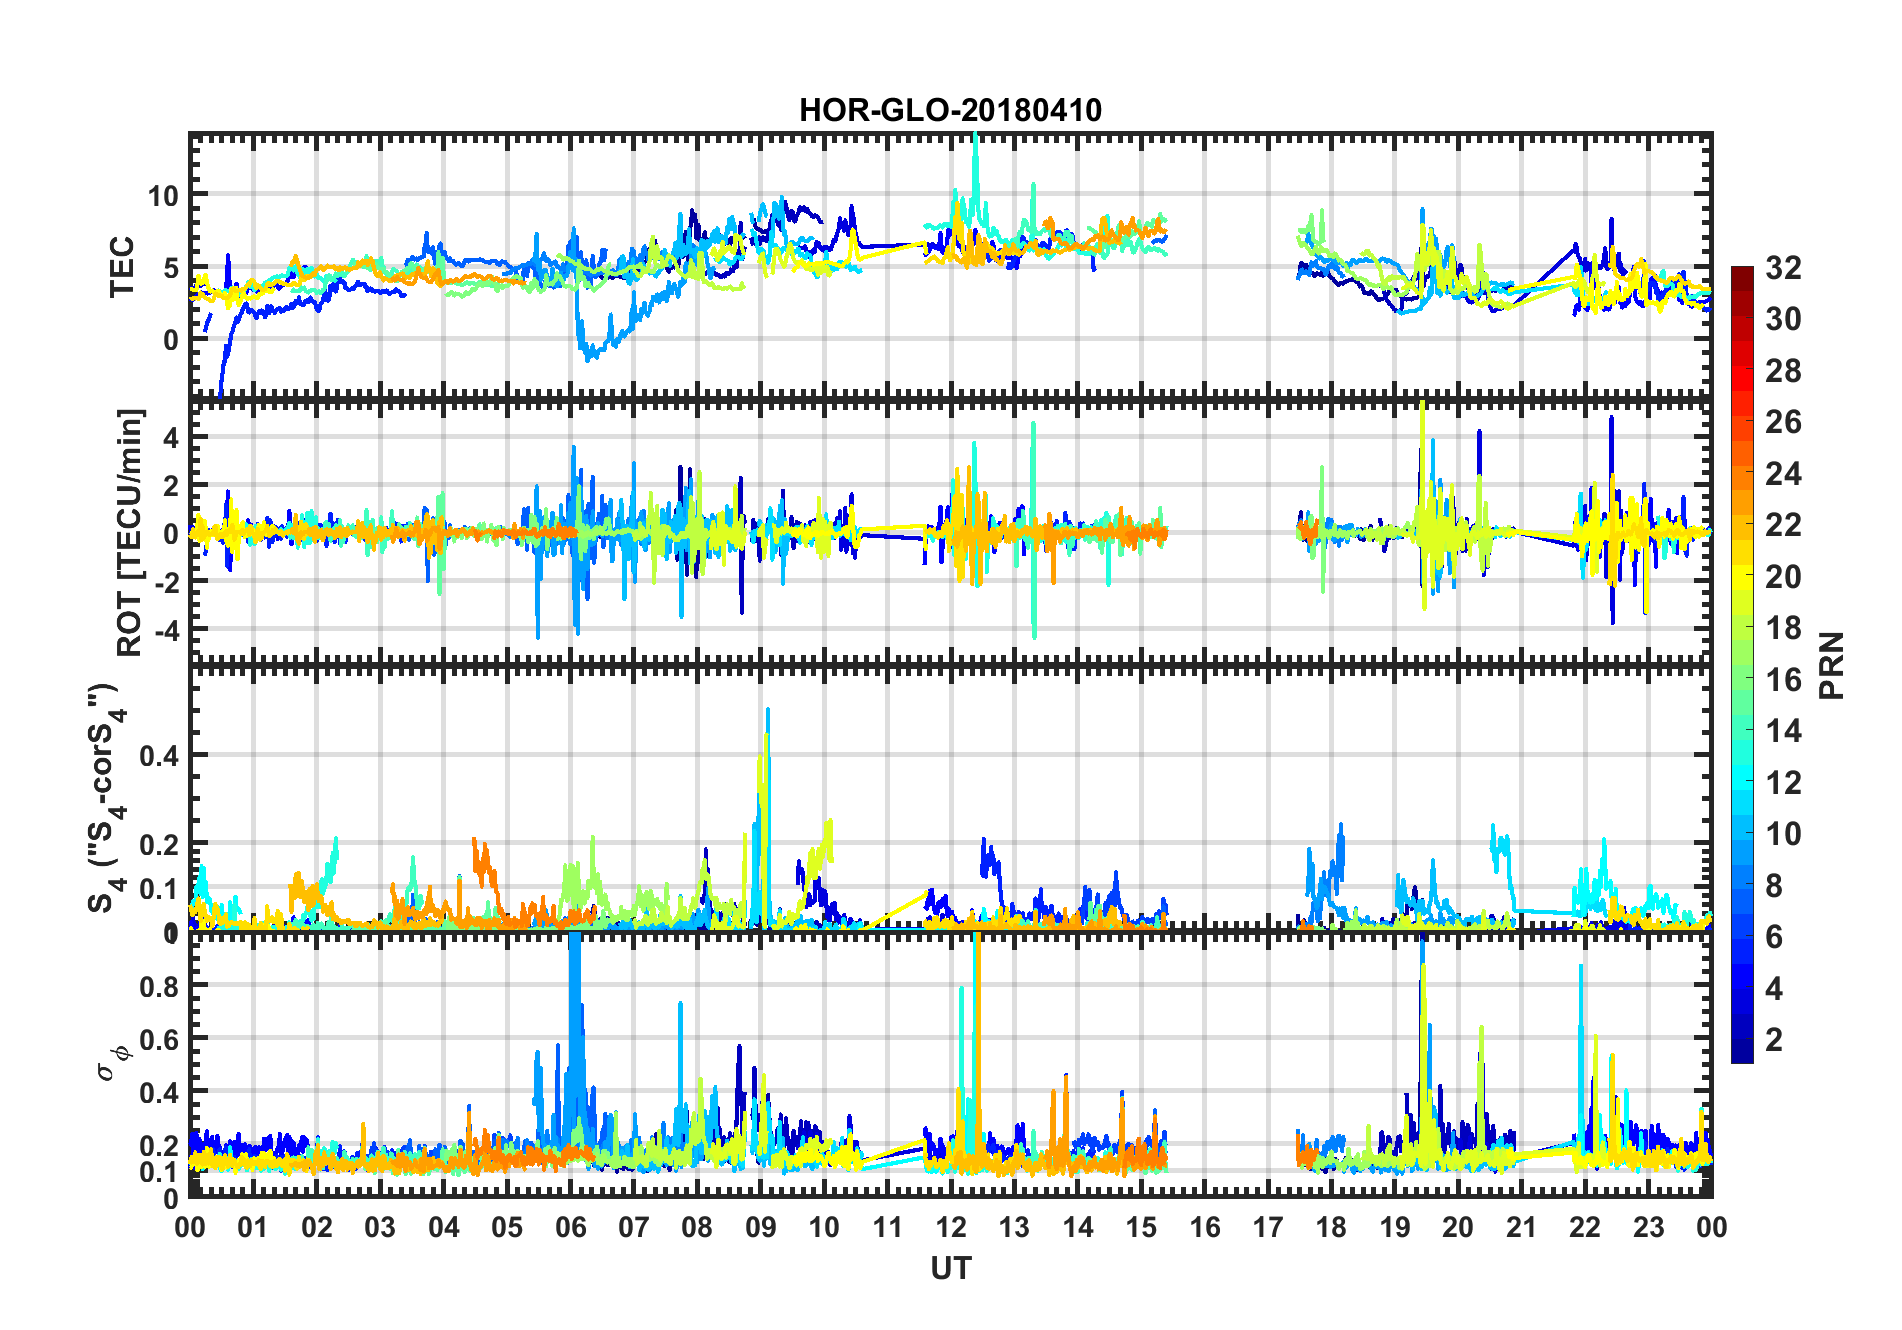Screen dimensions: 1902x1330
Task: Click the 0.8 tick label on the sigma-phi axis
Action: tap(160, 986)
